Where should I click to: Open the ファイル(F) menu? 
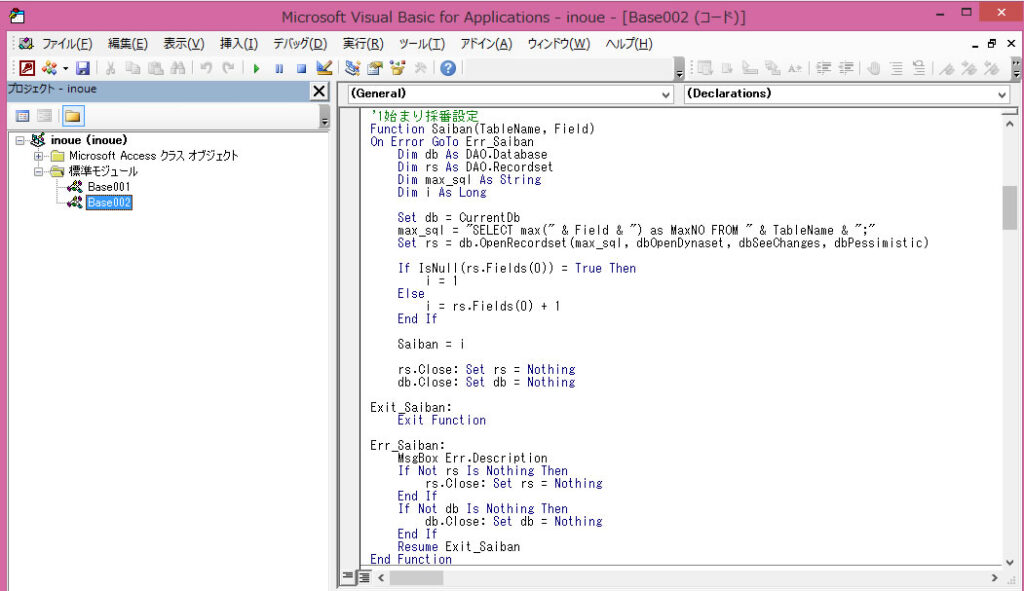click(67, 44)
